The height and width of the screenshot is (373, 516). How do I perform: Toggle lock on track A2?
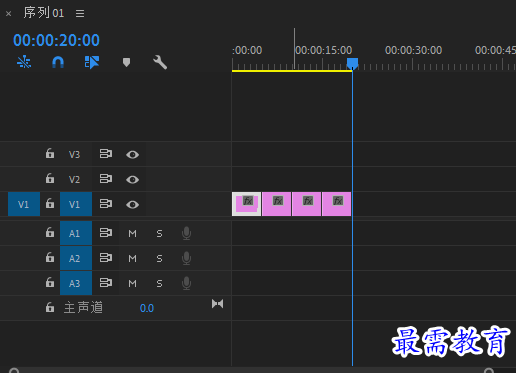point(50,257)
